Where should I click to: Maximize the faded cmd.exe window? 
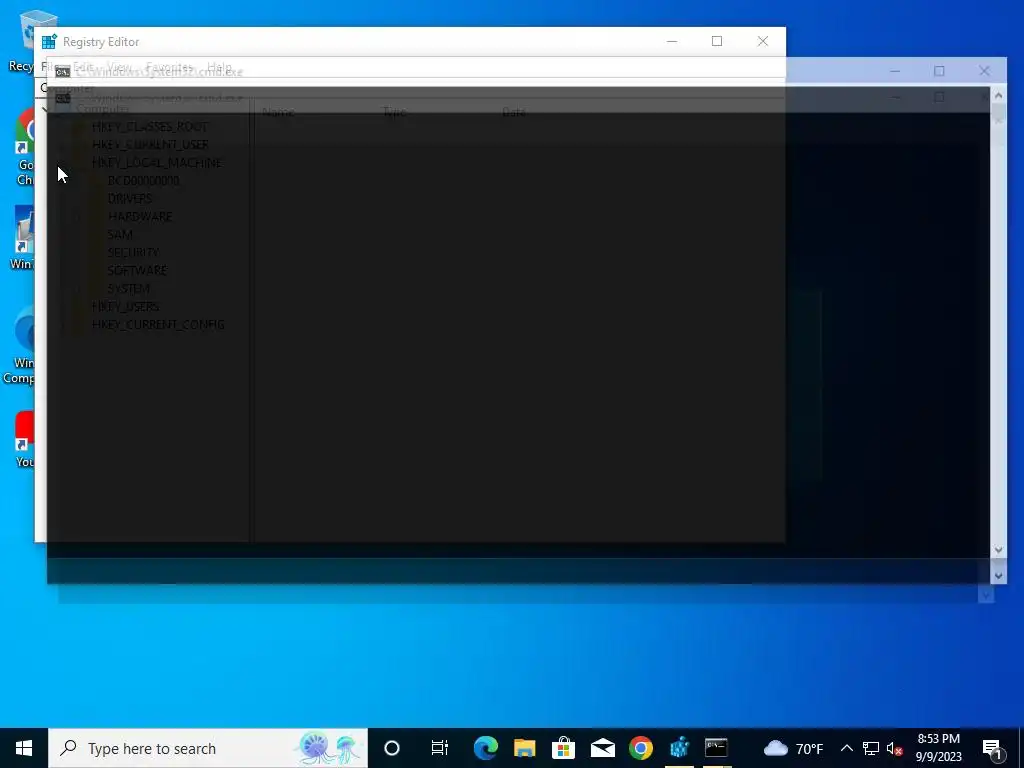[939, 71]
